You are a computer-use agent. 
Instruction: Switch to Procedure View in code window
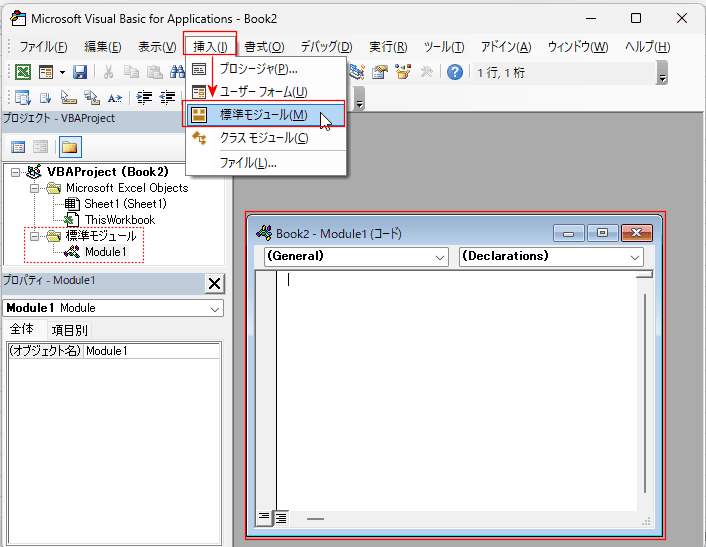(x=264, y=518)
